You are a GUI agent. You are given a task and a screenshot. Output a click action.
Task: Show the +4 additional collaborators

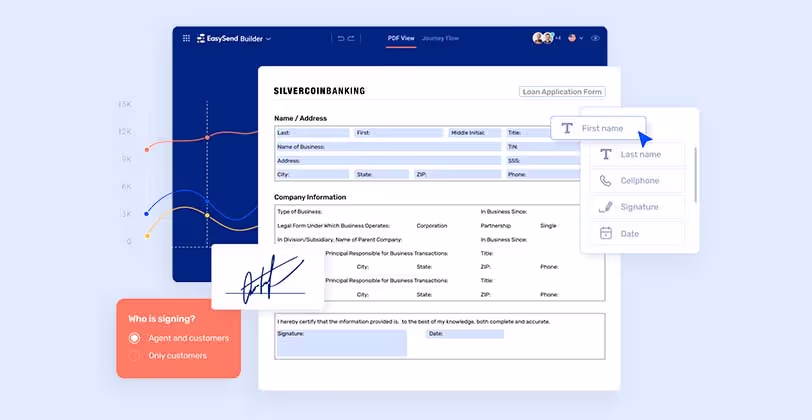point(558,38)
